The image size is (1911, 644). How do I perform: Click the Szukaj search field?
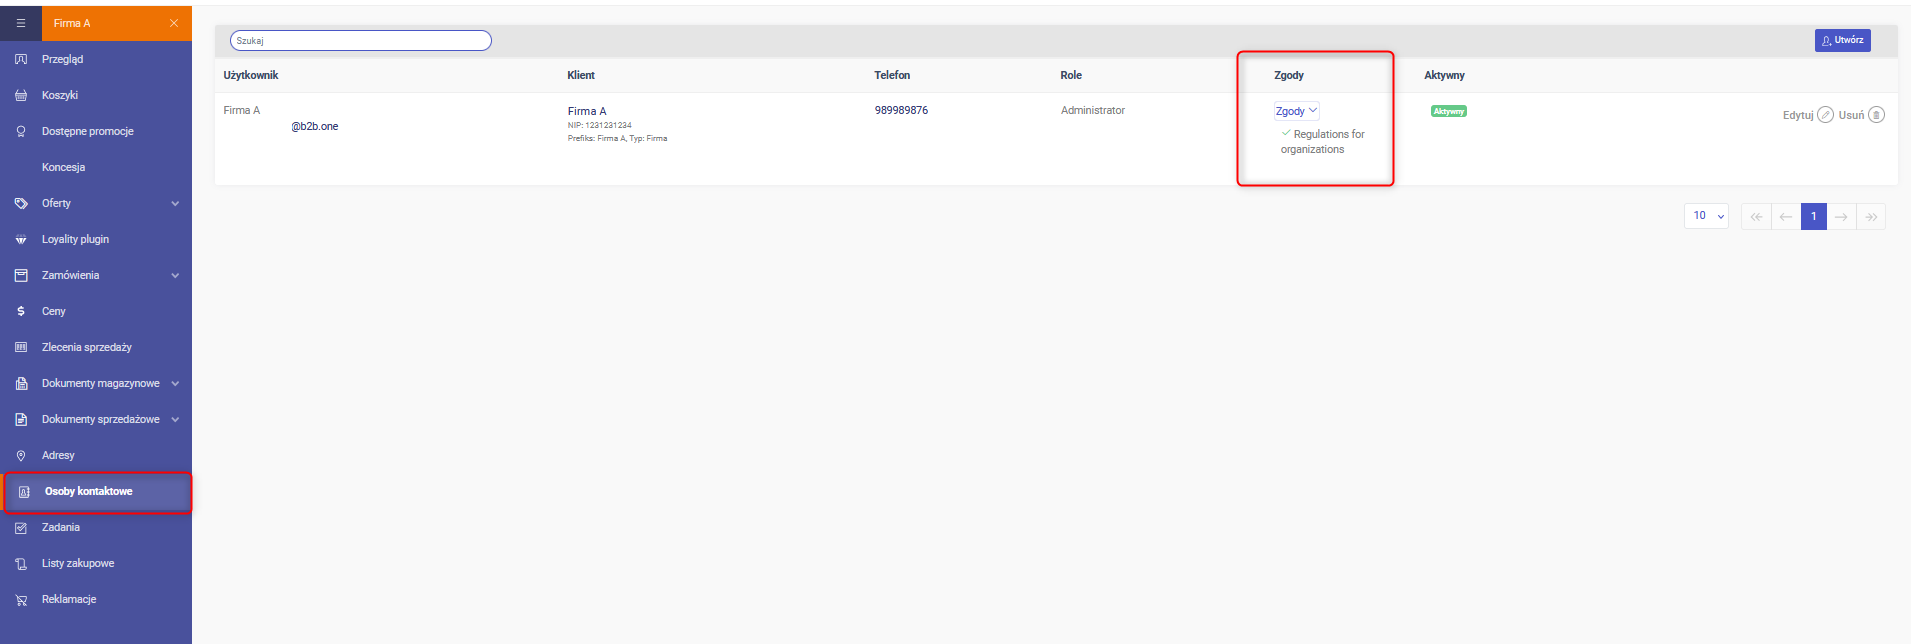361,40
